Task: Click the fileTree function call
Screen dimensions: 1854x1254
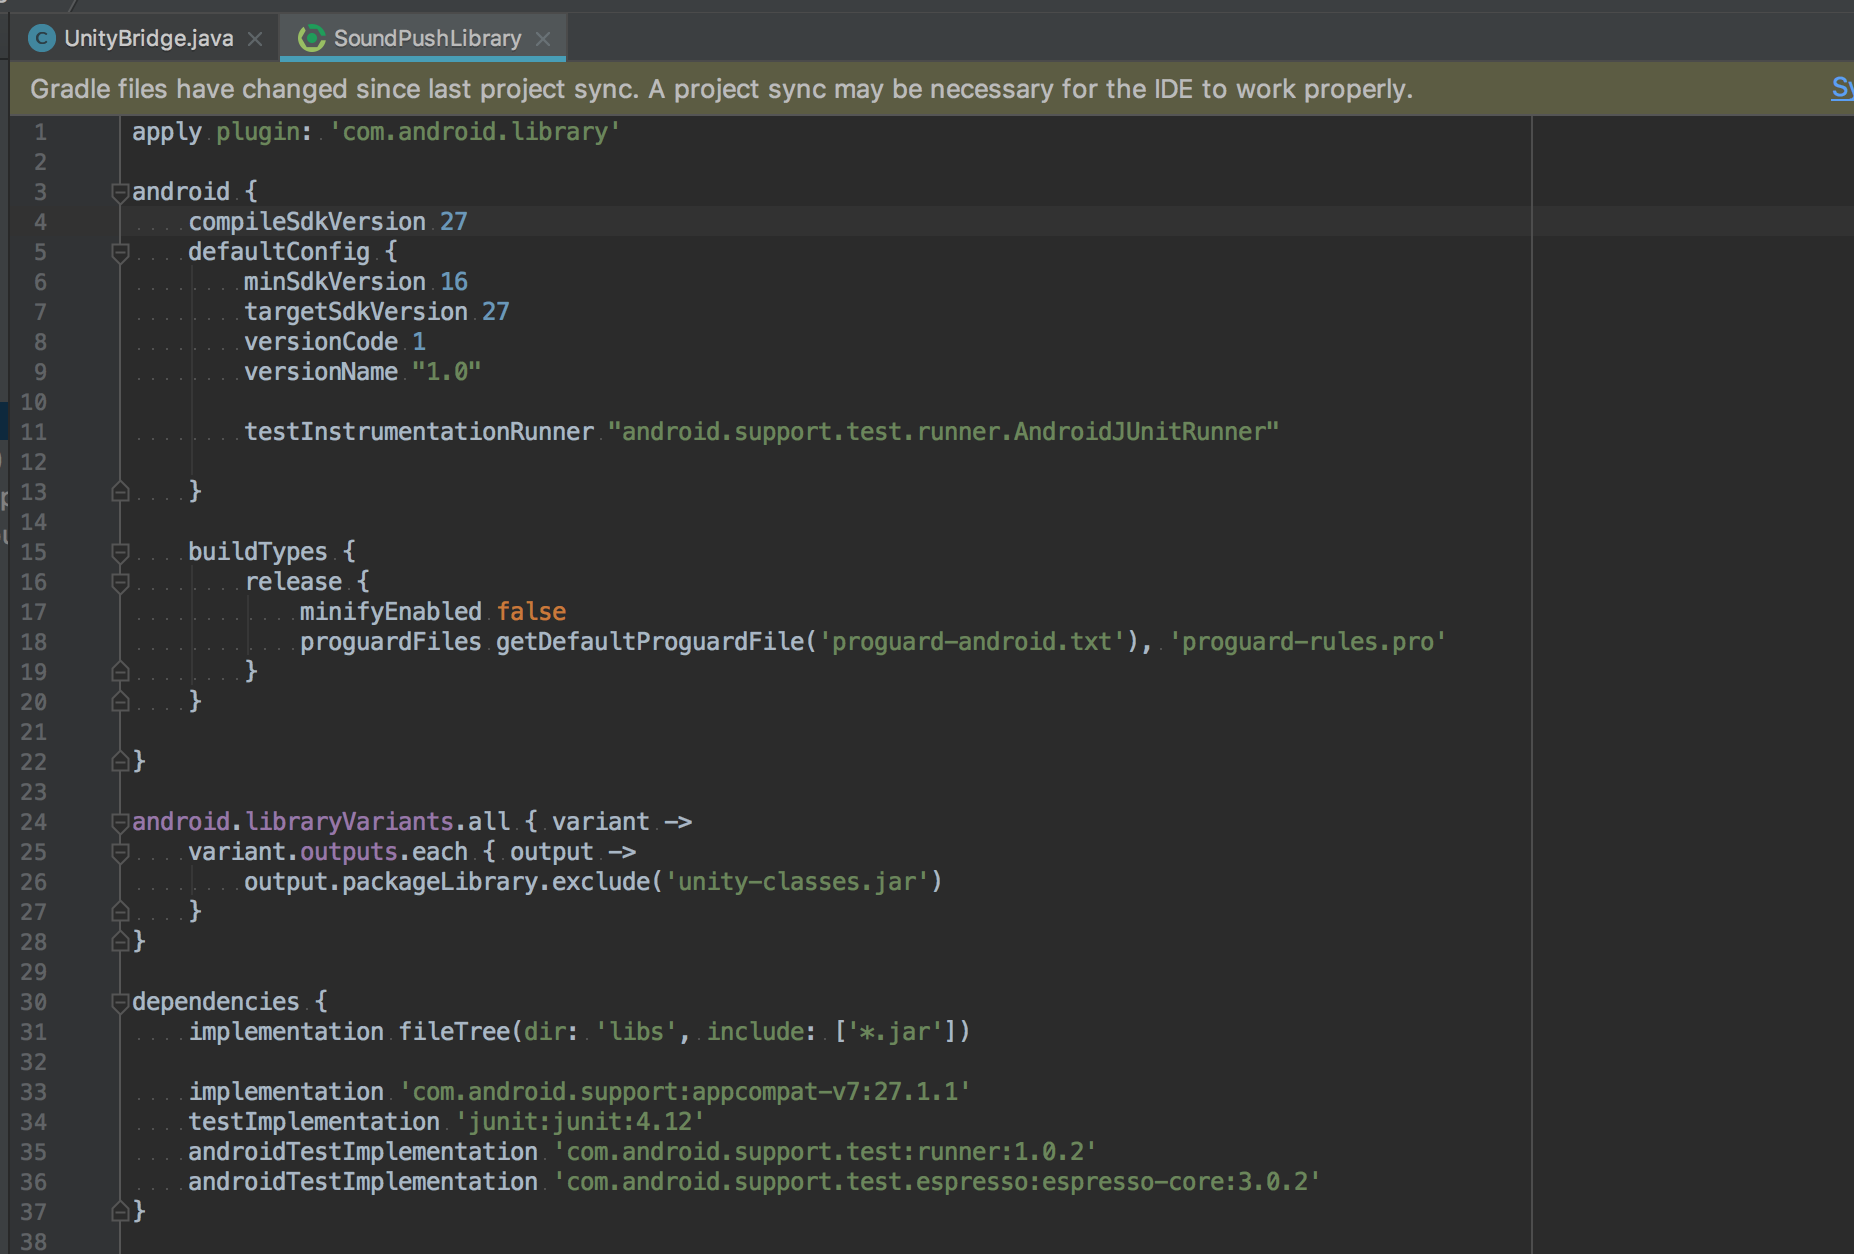Action: pos(454,1032)
